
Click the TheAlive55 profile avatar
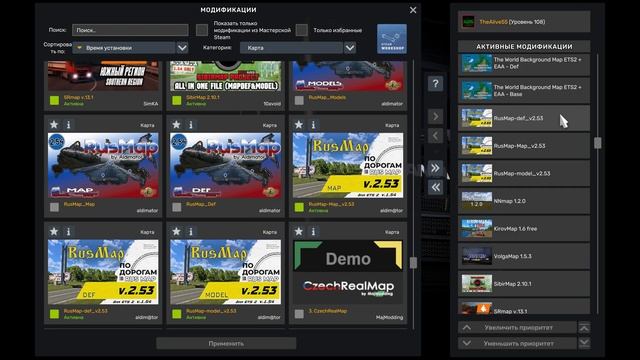pyautogui.click(x=468, y=22)
